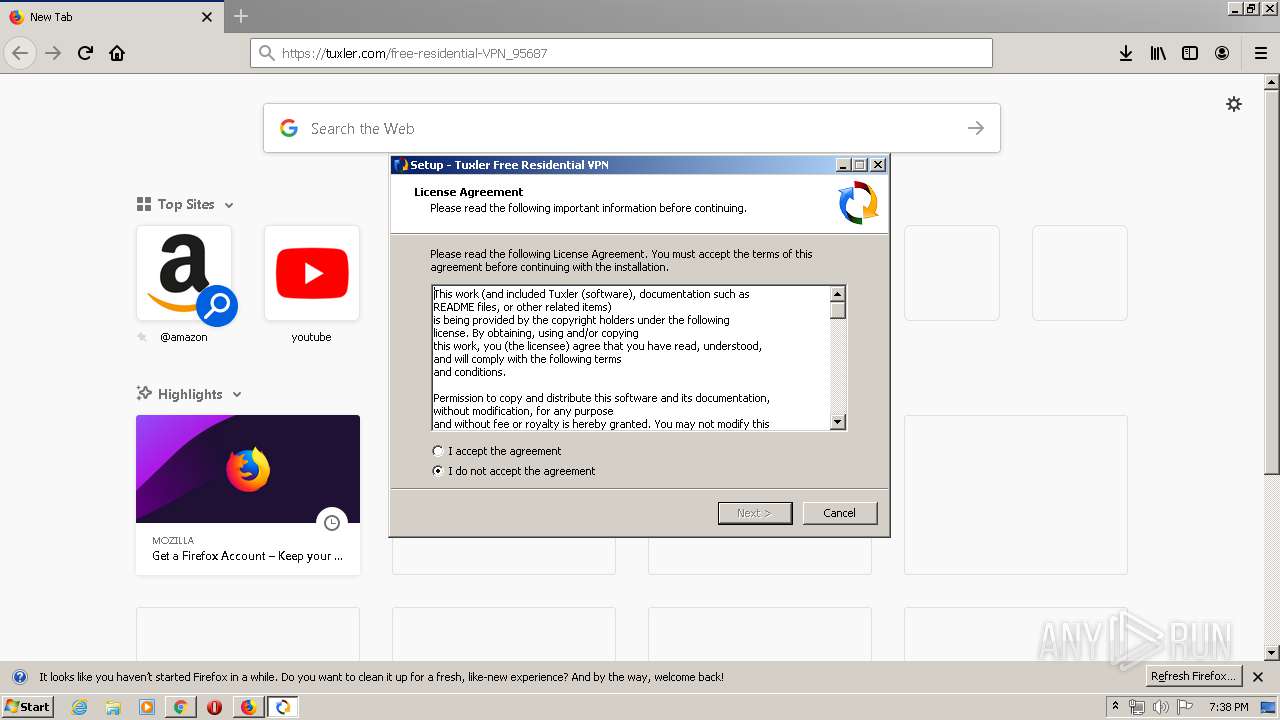Open Chrome from the taskbar
Viewport: 1280px width, 720px height.
tap(180, 707)
